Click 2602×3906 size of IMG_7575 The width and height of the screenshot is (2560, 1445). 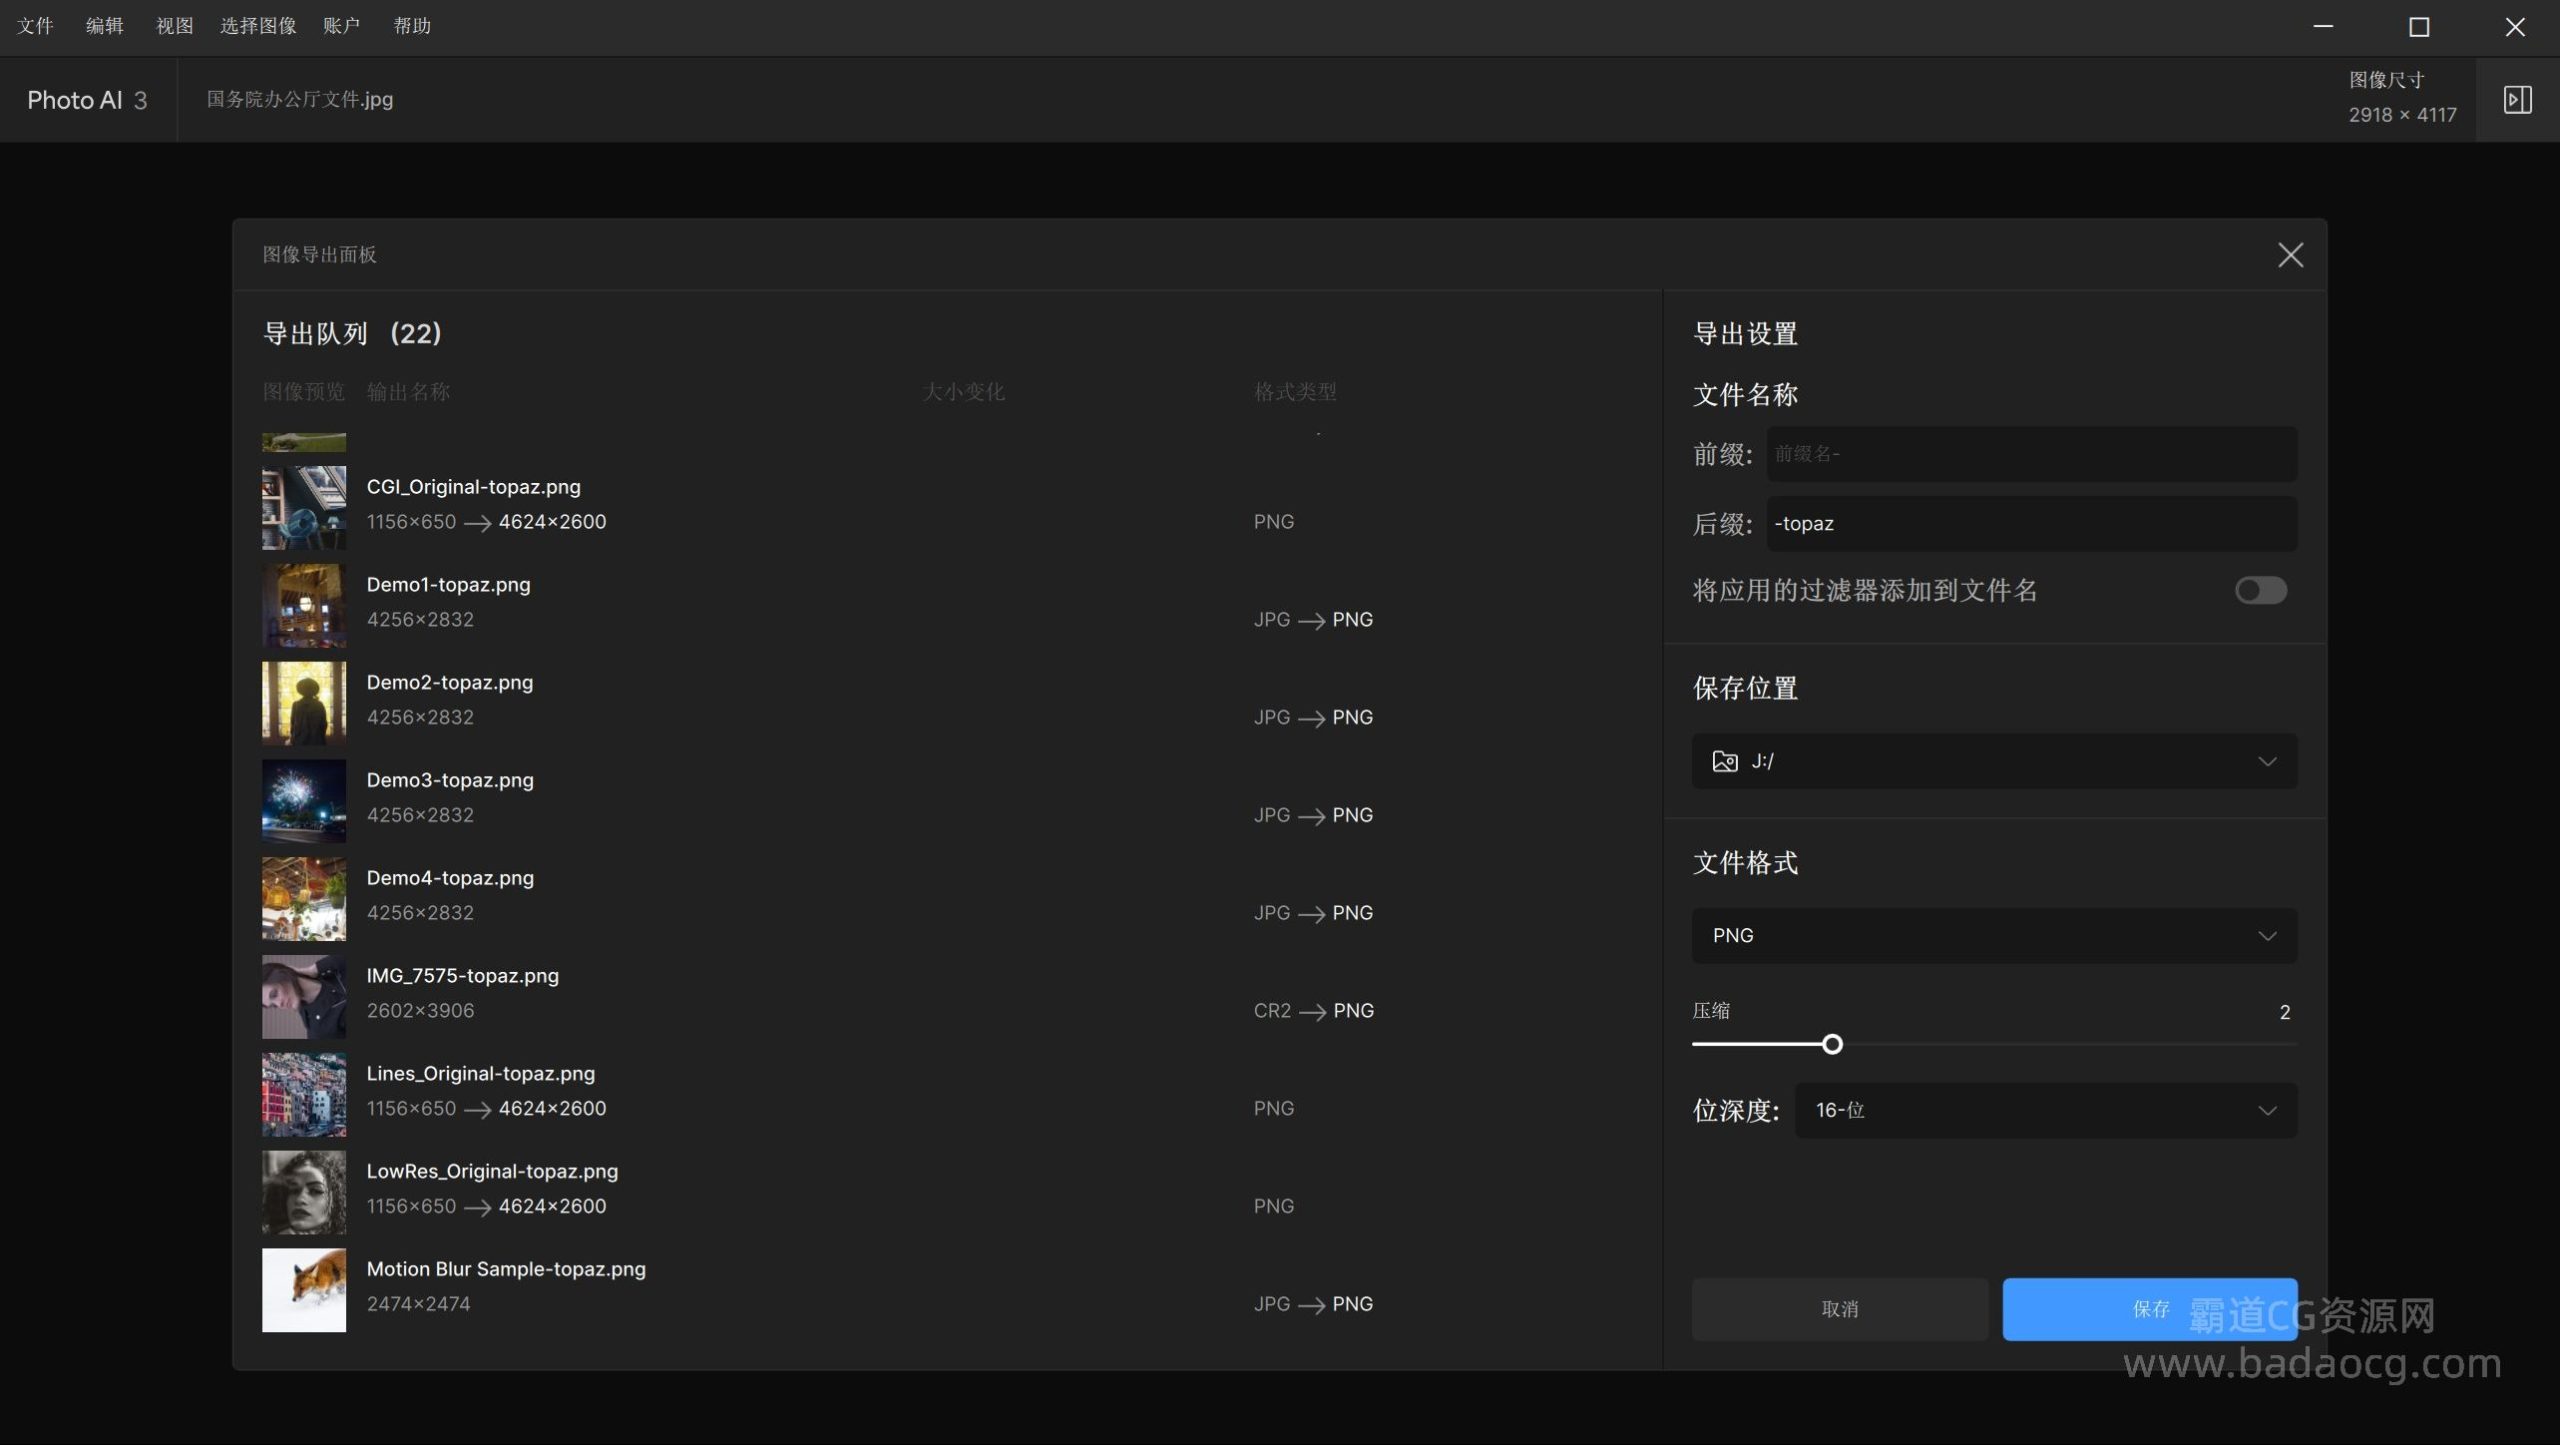(420, 1011)
